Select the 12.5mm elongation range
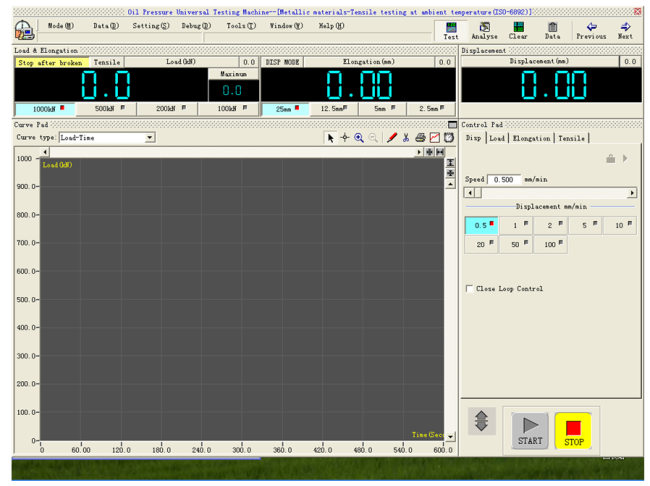 click(335, 109)
